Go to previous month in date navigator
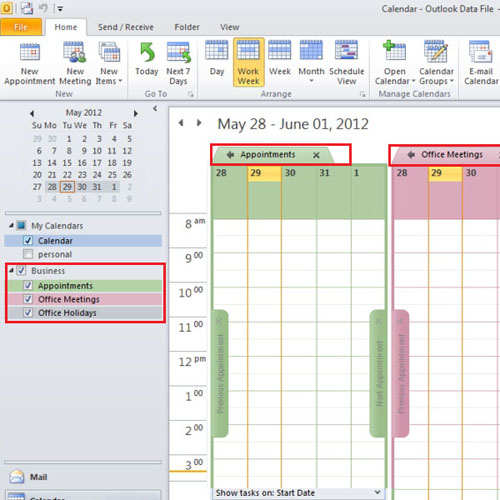 [32, 113]
